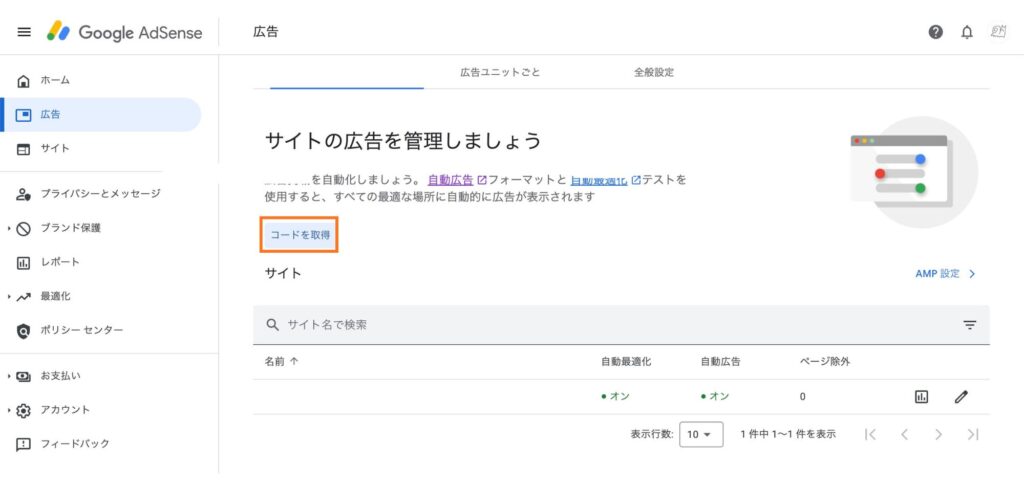Click the サイト名で検索 search field
The image size is (1024, 486).
600,325
